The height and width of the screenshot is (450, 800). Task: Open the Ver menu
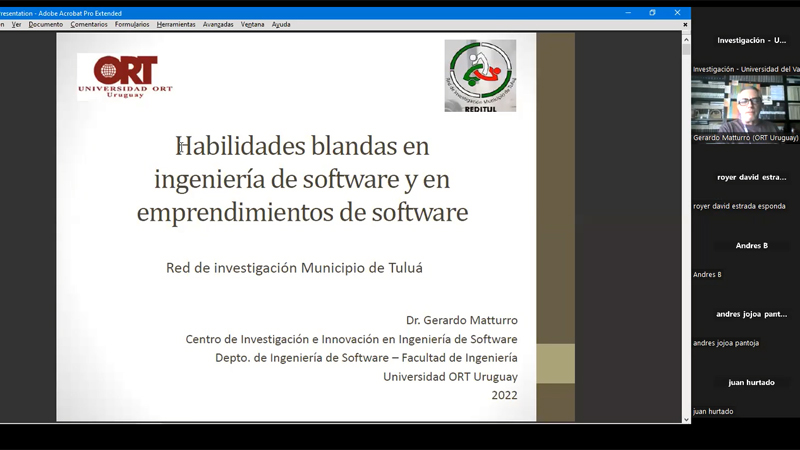point(16,24)
